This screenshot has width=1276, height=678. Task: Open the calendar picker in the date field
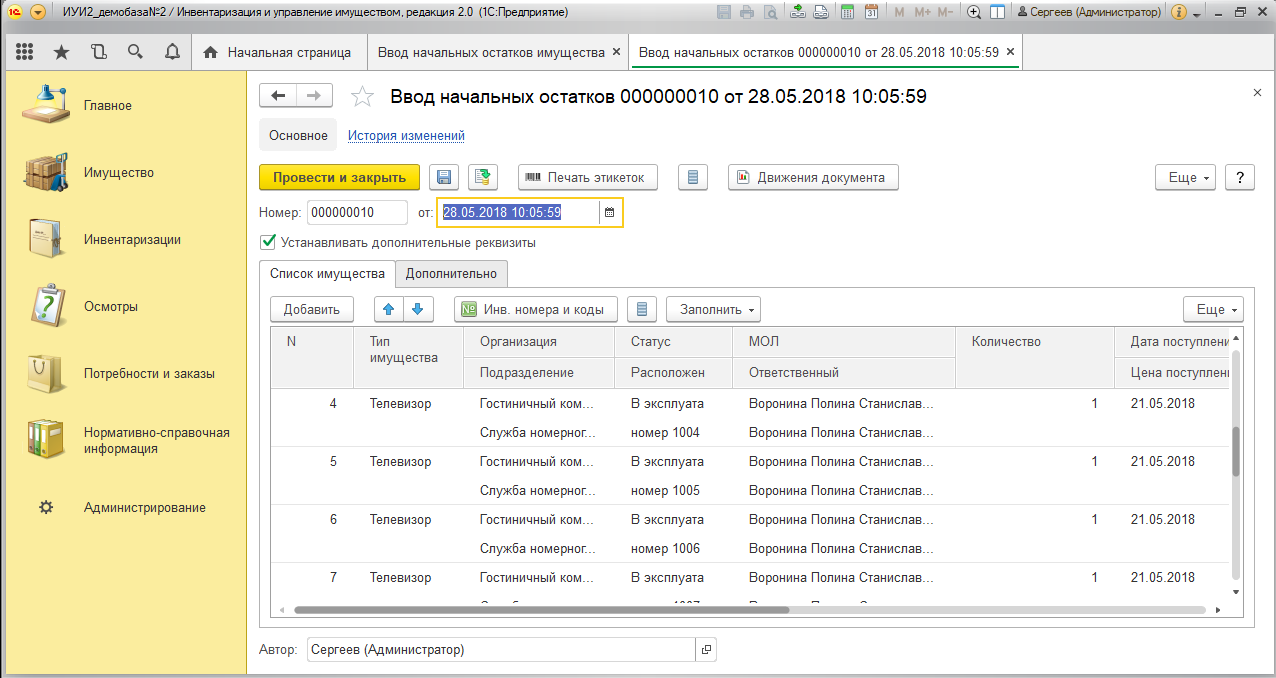pos(609,212)
